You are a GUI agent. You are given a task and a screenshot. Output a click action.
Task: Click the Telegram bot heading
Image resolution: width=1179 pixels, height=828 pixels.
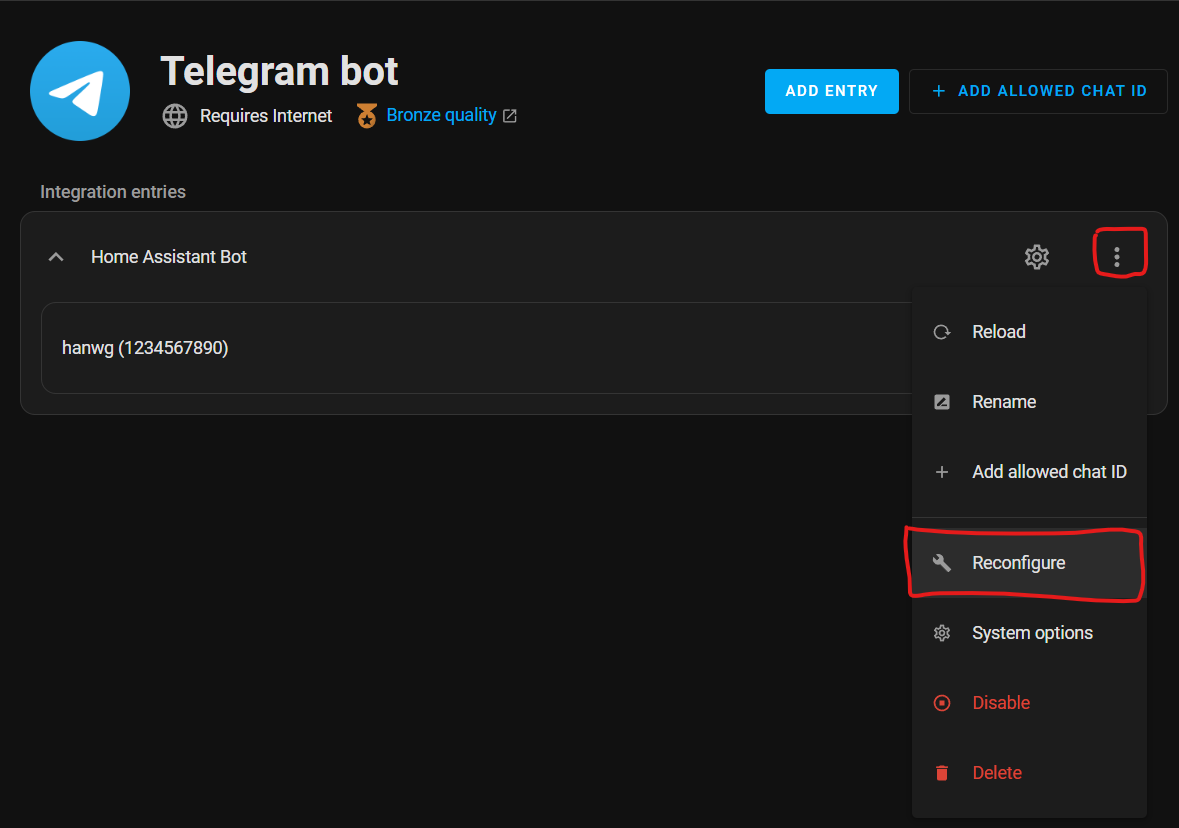pyautogui.click(x=279, y=71)
